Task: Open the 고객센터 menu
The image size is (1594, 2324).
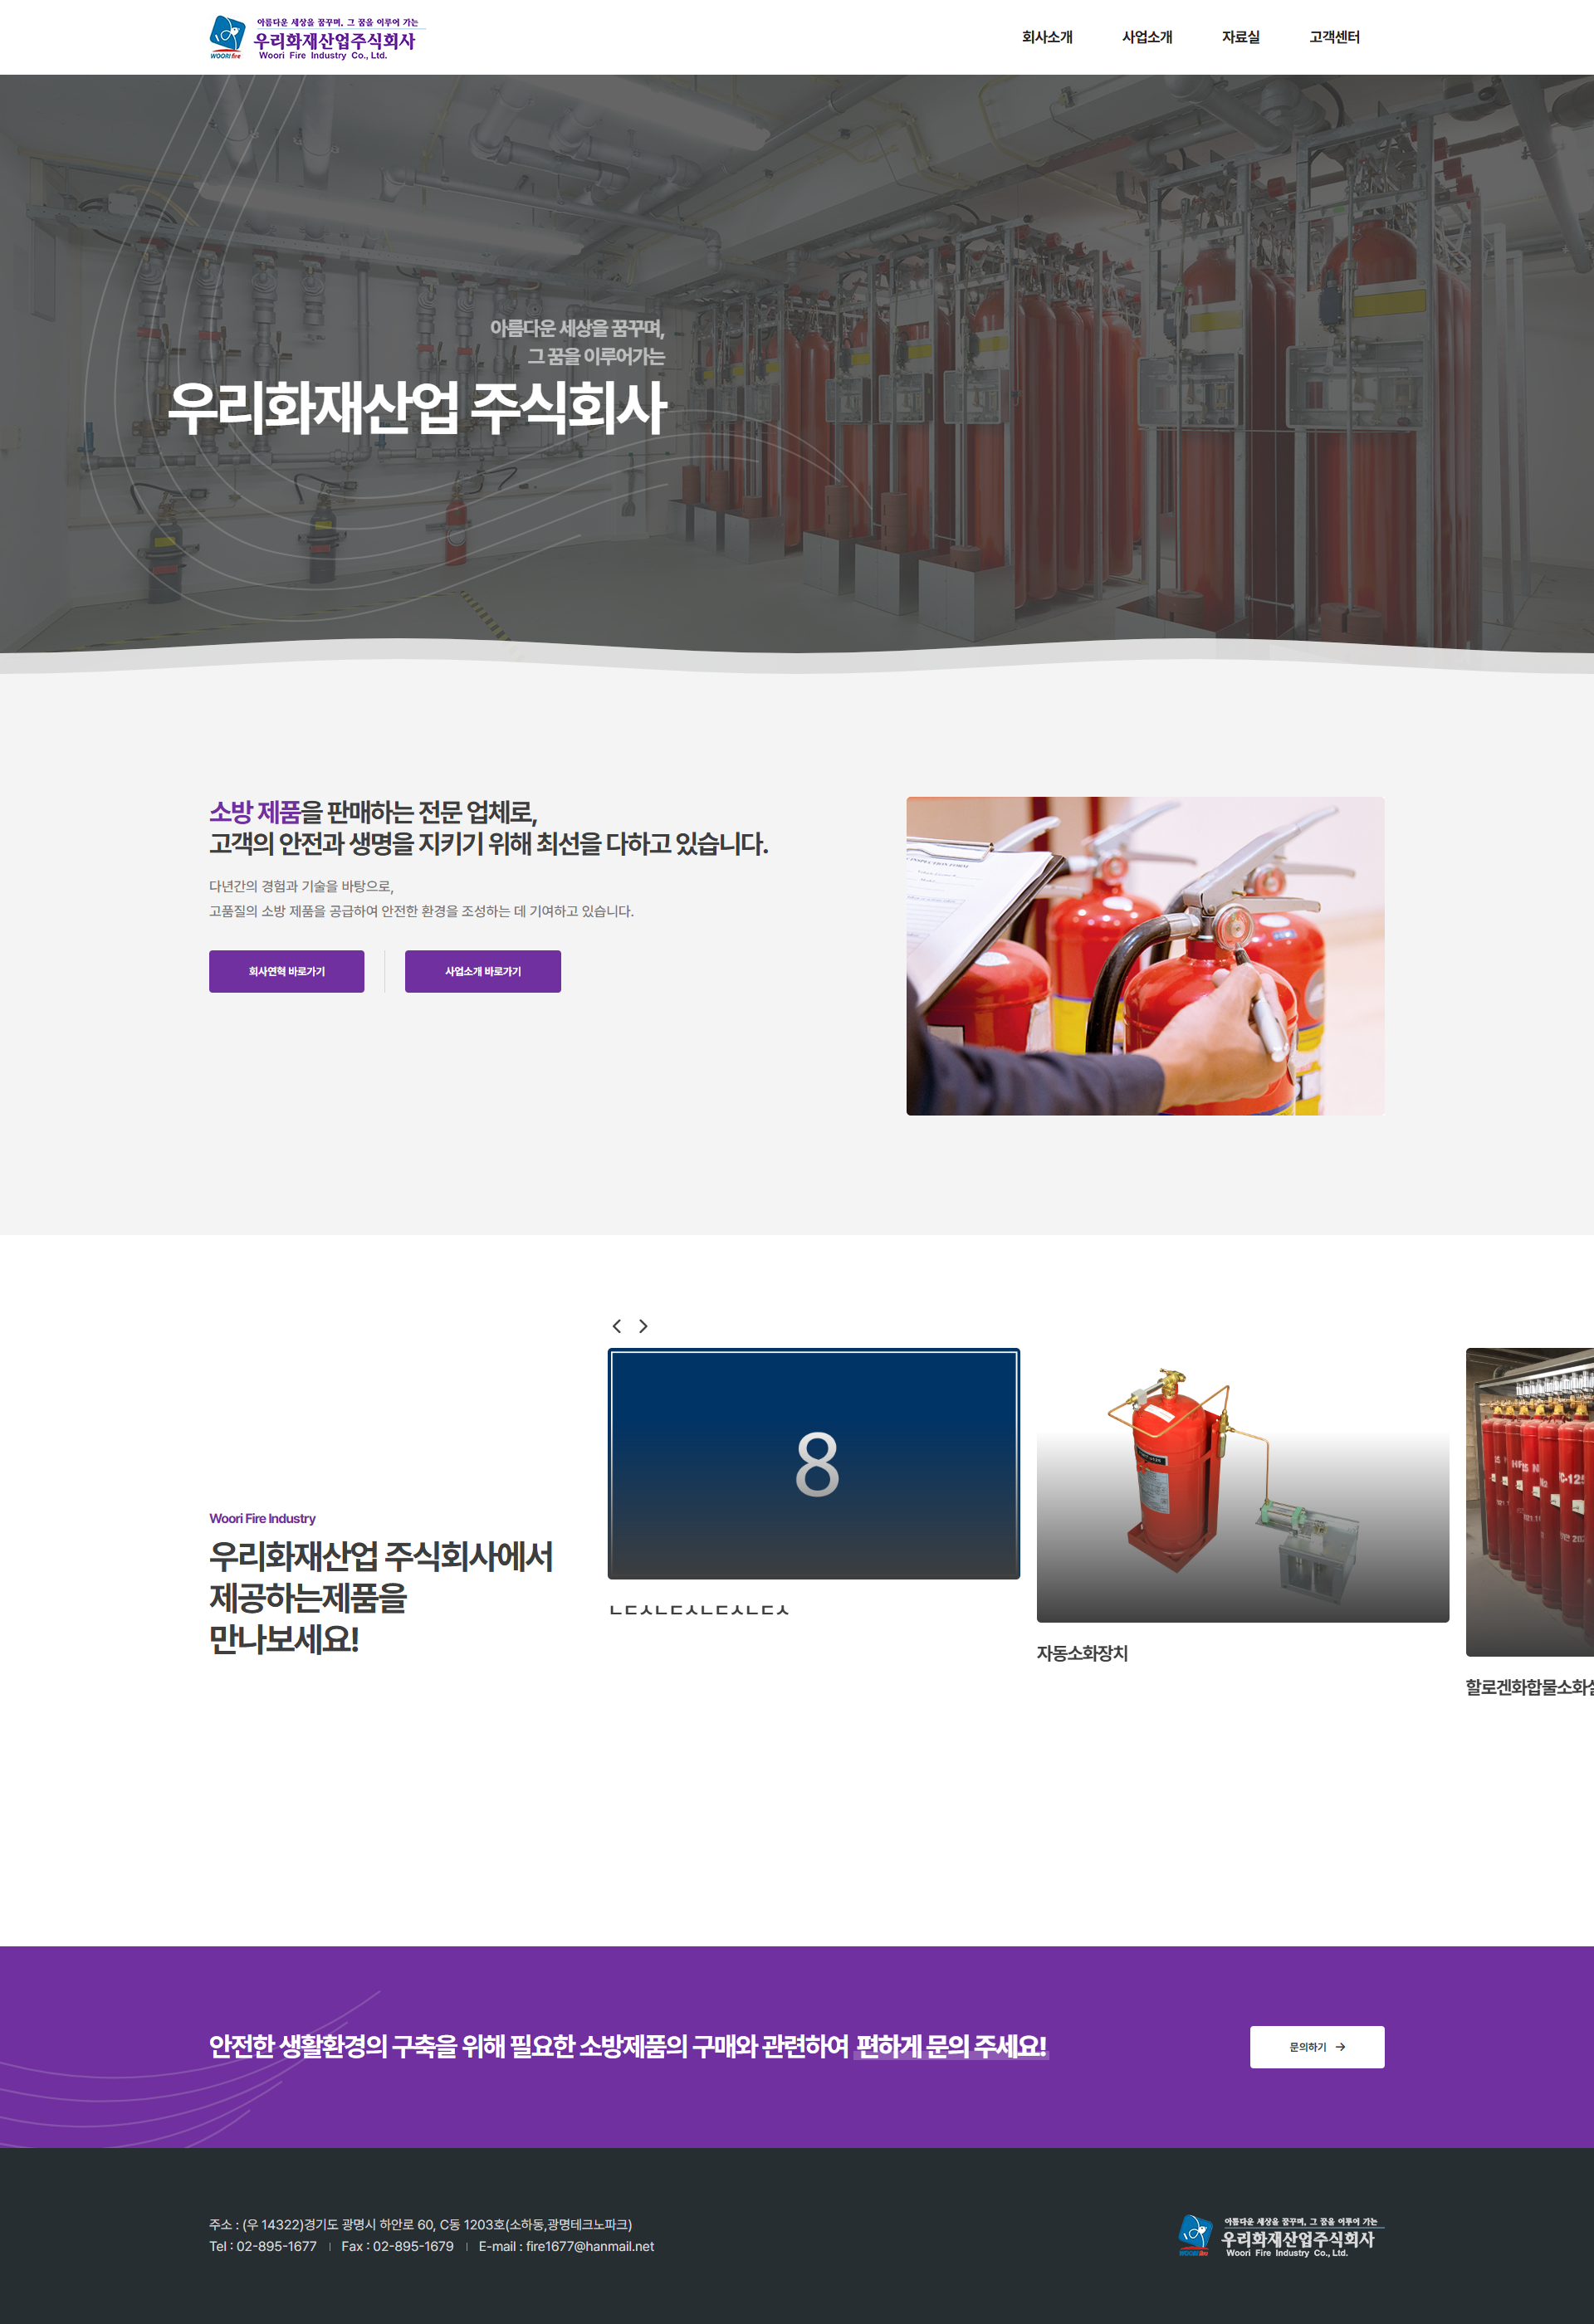Action: tap(1334, 37)
